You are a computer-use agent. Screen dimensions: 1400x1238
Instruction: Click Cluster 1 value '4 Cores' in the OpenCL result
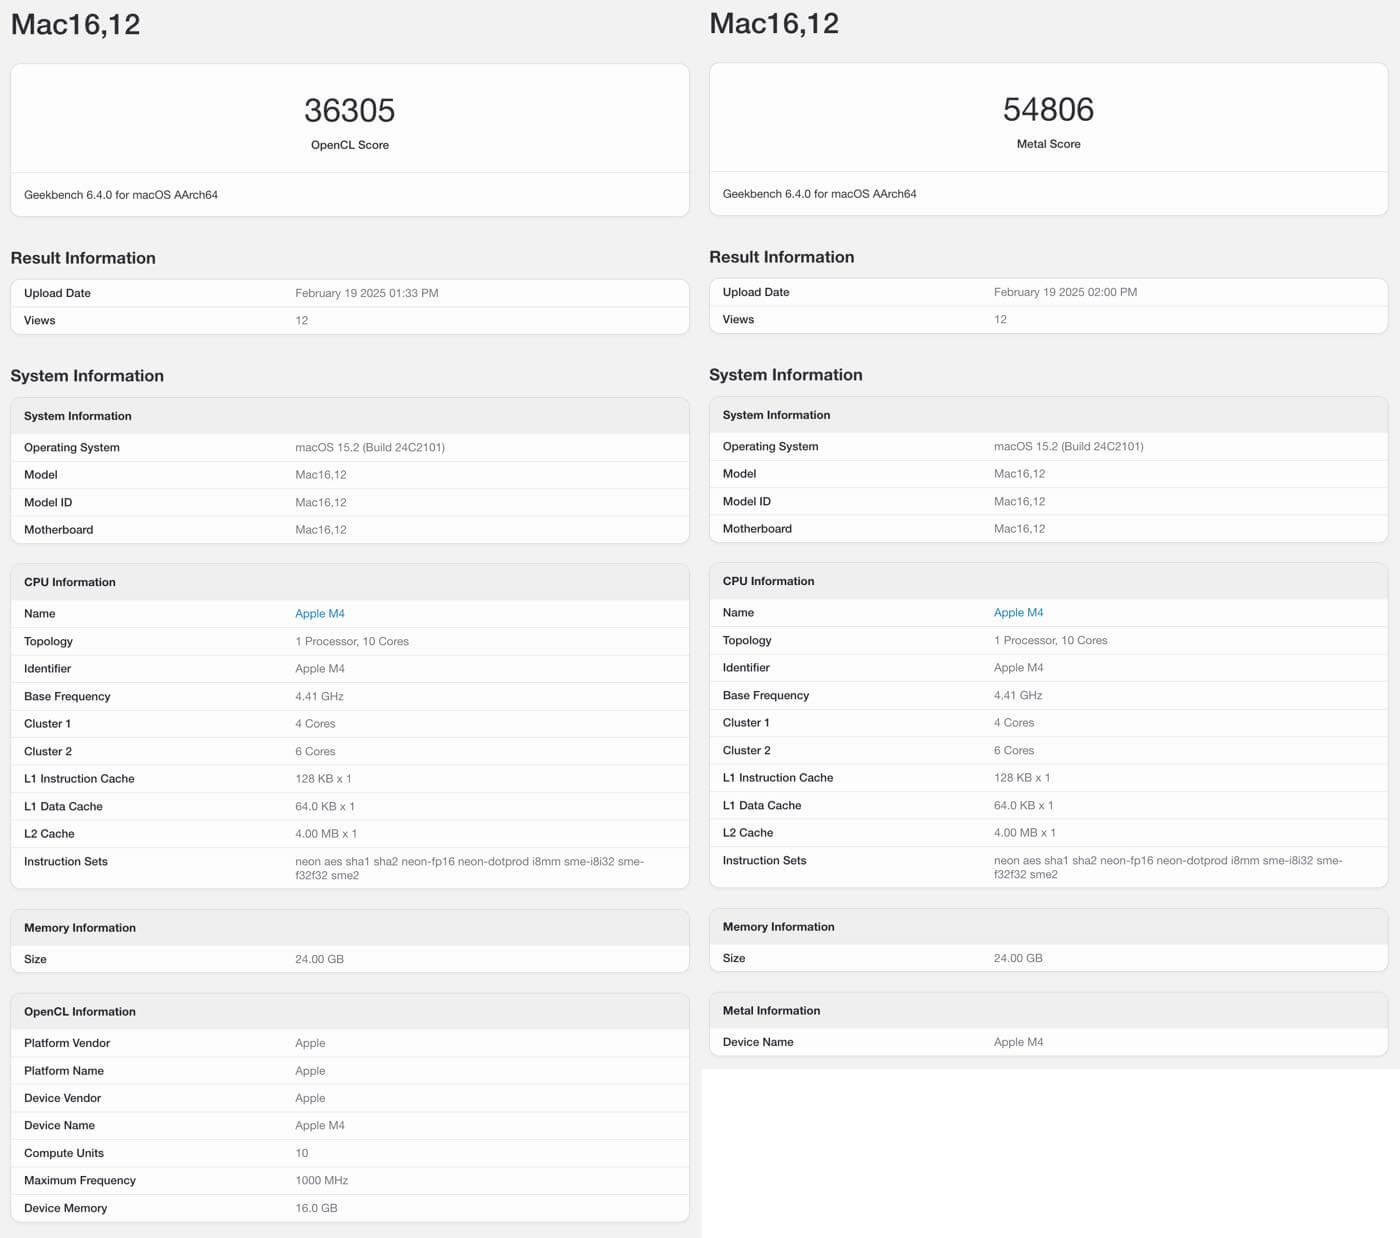pyautogui.click(x=315, y=724)
